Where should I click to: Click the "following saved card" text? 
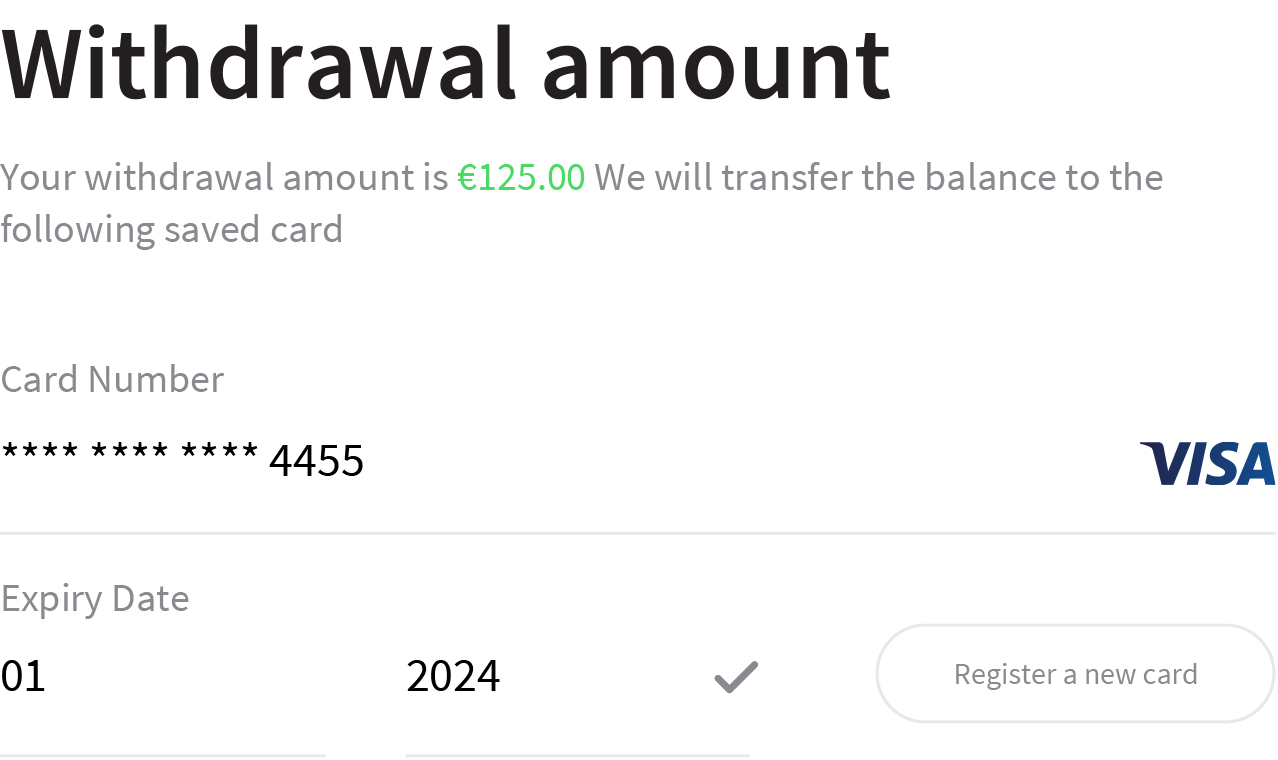point(171,229)
